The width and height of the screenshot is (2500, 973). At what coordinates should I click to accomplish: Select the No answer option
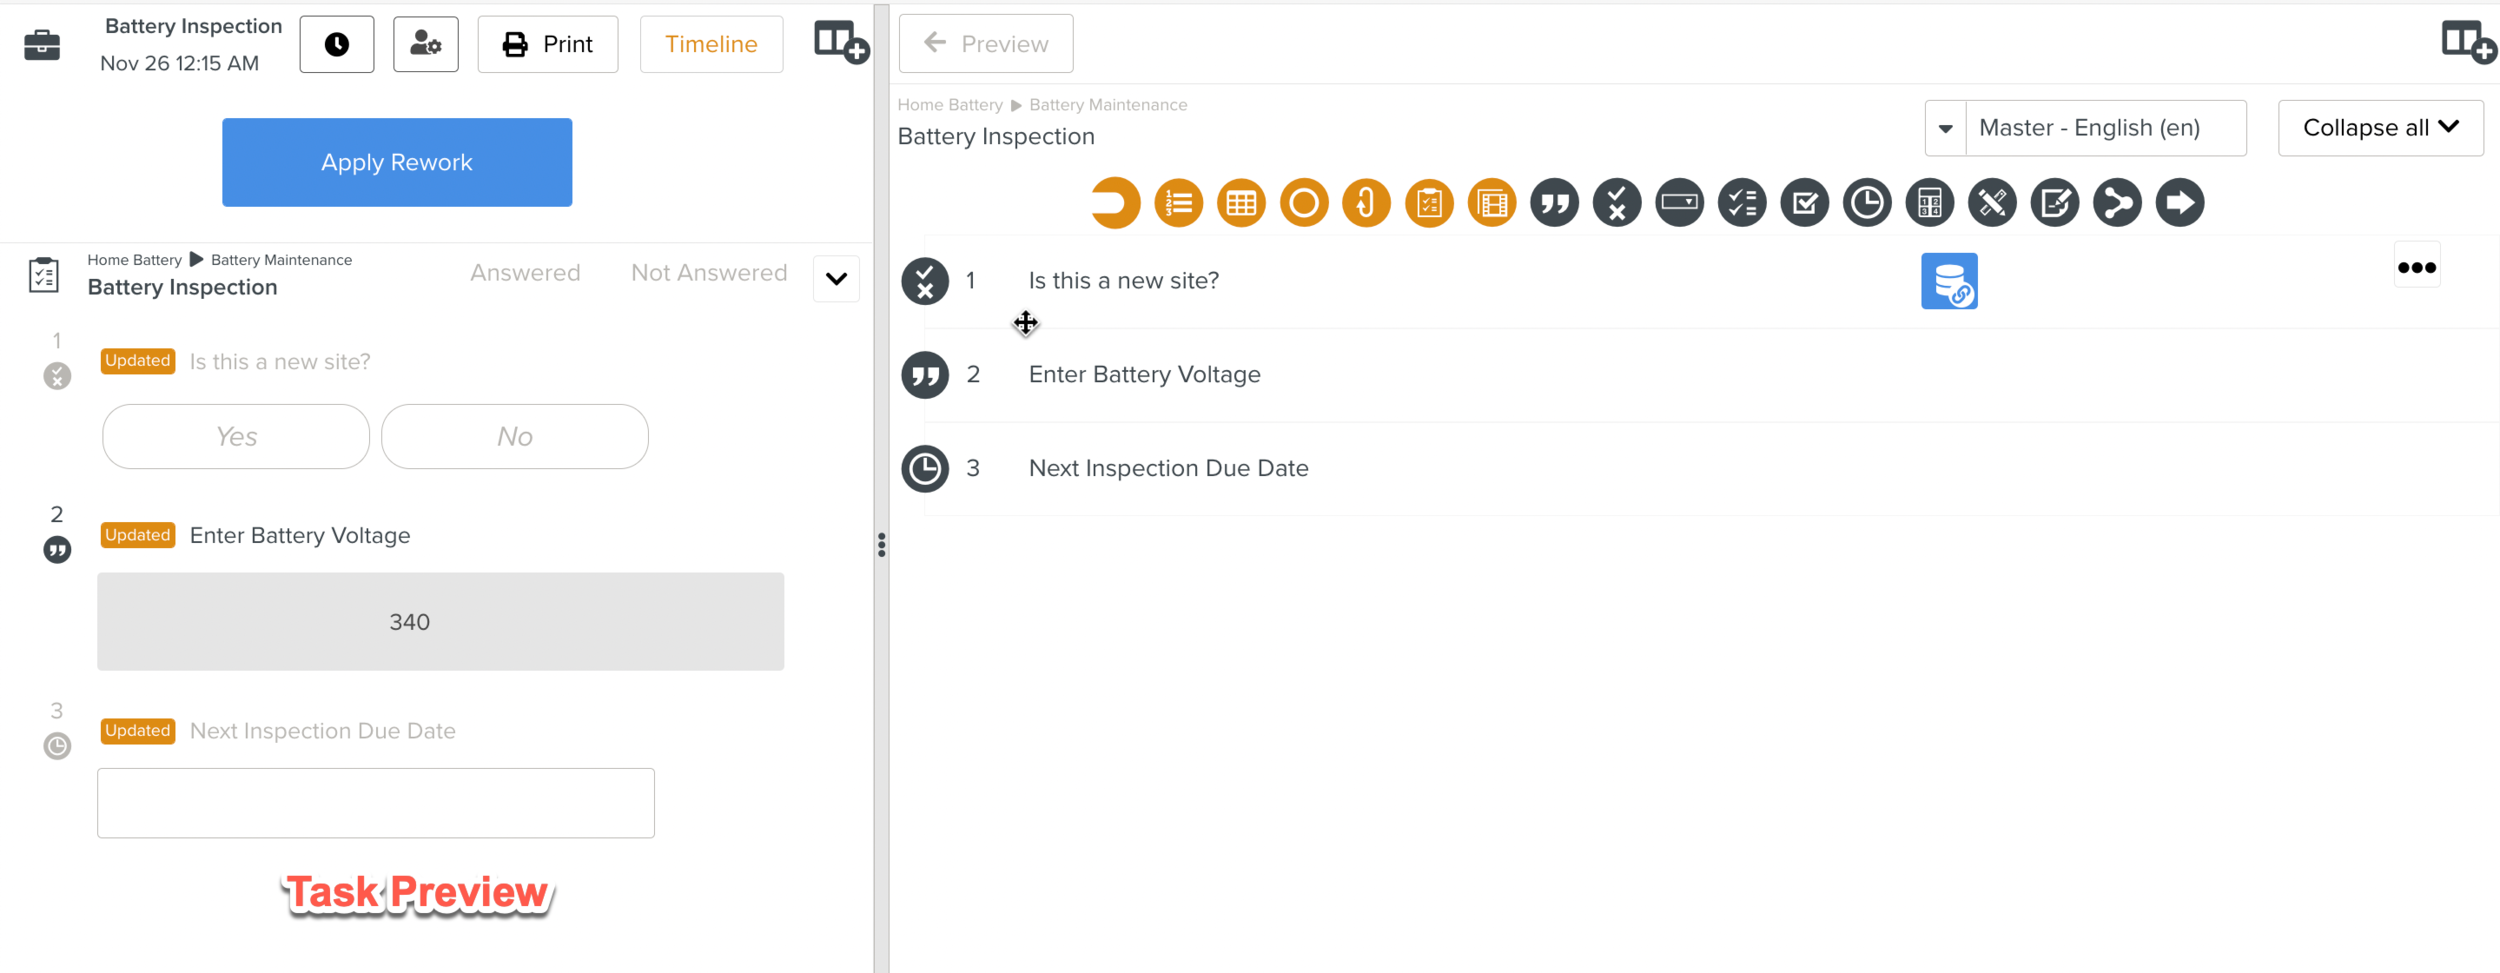515,437
